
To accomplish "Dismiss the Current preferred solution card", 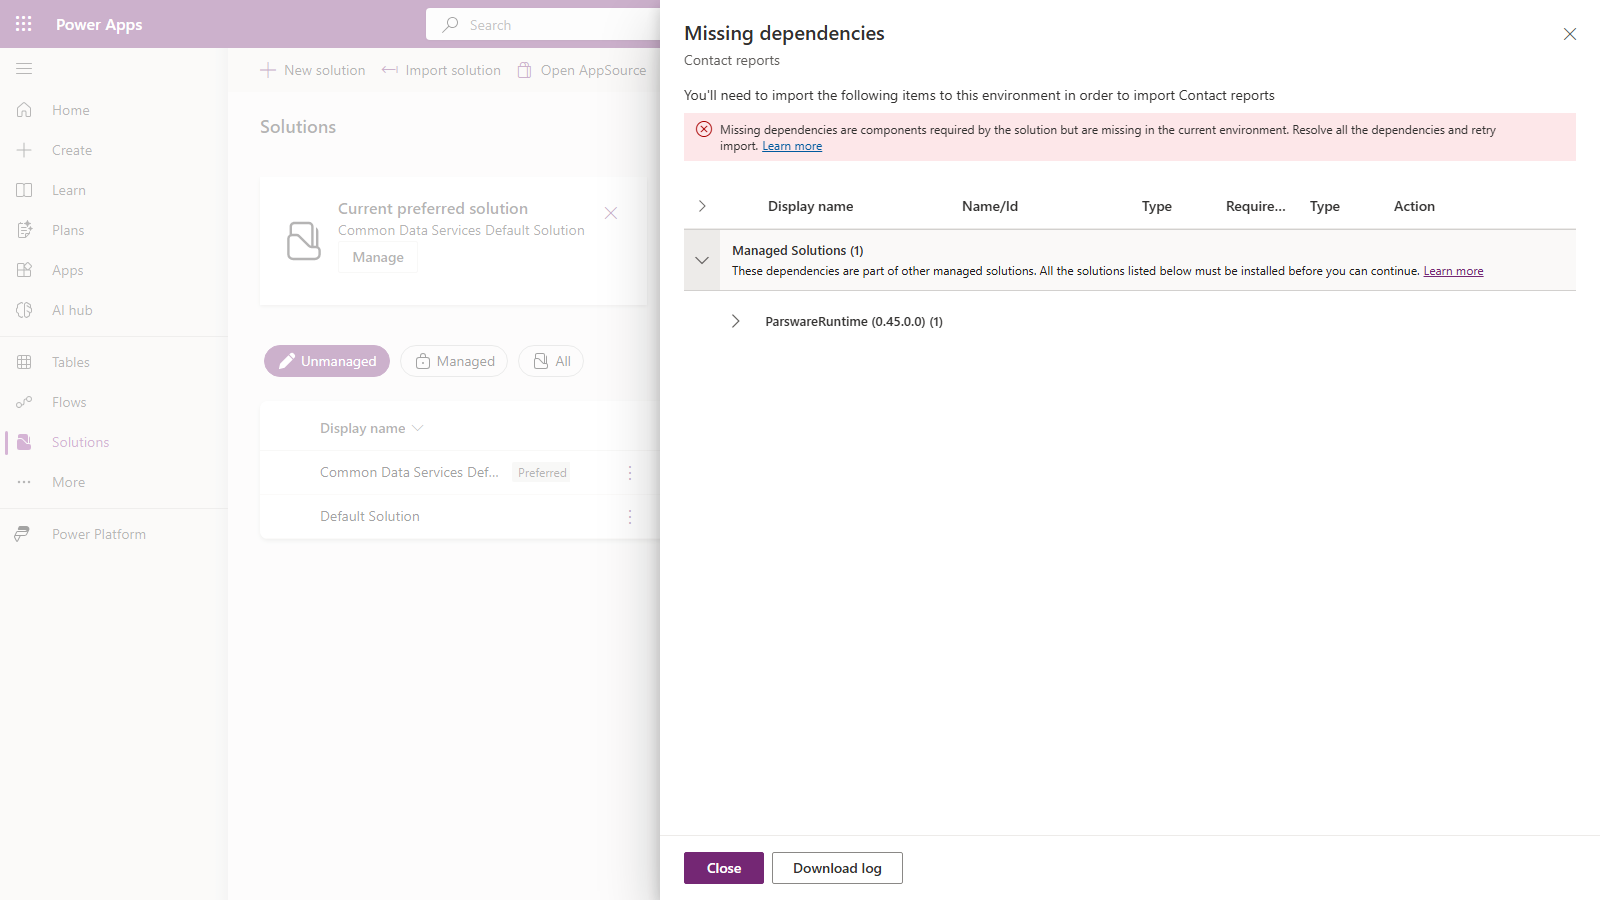I will click(x=611, y=213).
